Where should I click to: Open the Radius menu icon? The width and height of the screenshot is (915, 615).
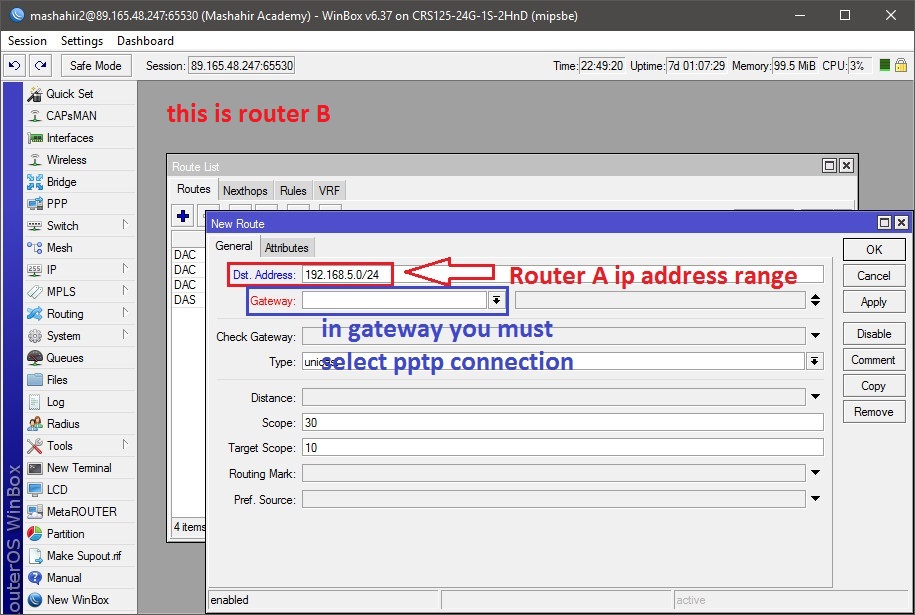point(35,424)
